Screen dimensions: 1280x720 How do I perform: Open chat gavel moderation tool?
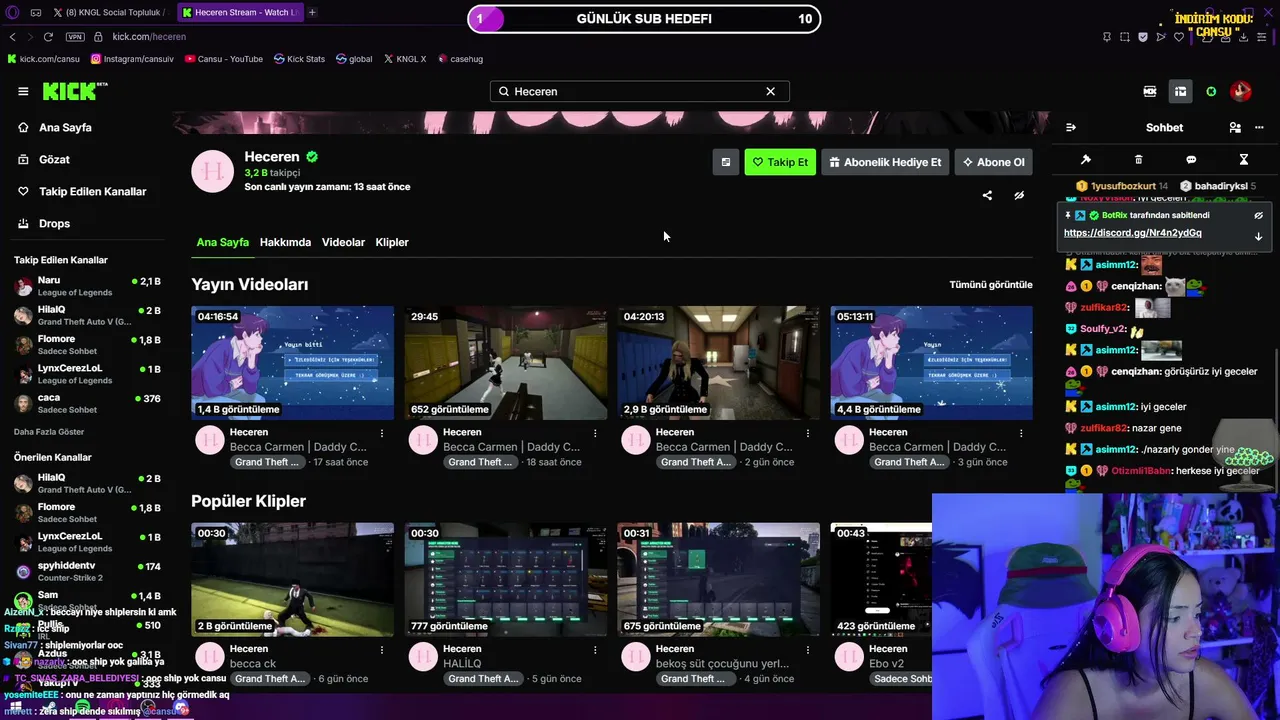1086,160
